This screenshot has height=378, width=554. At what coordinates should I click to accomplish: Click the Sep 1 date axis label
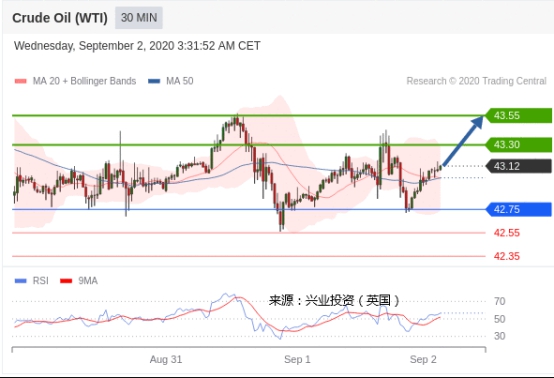pyautogui.click(x=297, y=360)
